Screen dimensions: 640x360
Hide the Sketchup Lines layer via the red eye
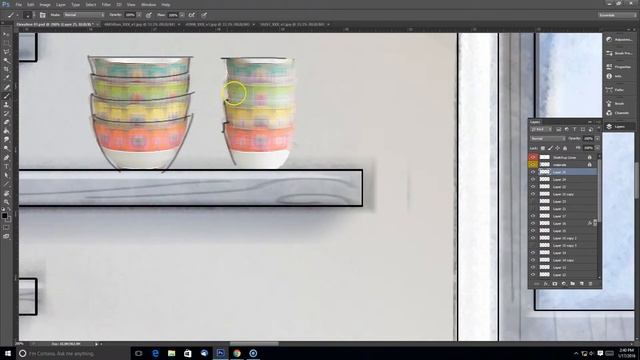coord(533,157)
